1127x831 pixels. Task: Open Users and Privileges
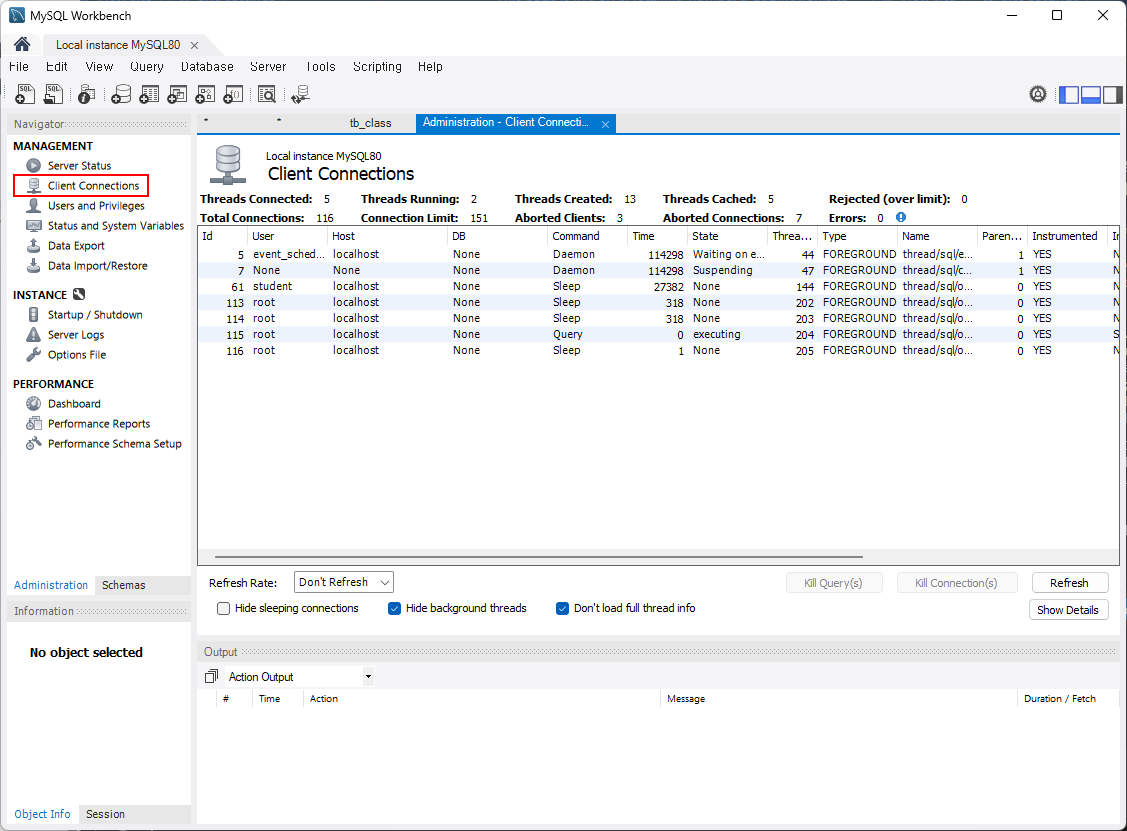pyautogui.click(x=96, y=206)
